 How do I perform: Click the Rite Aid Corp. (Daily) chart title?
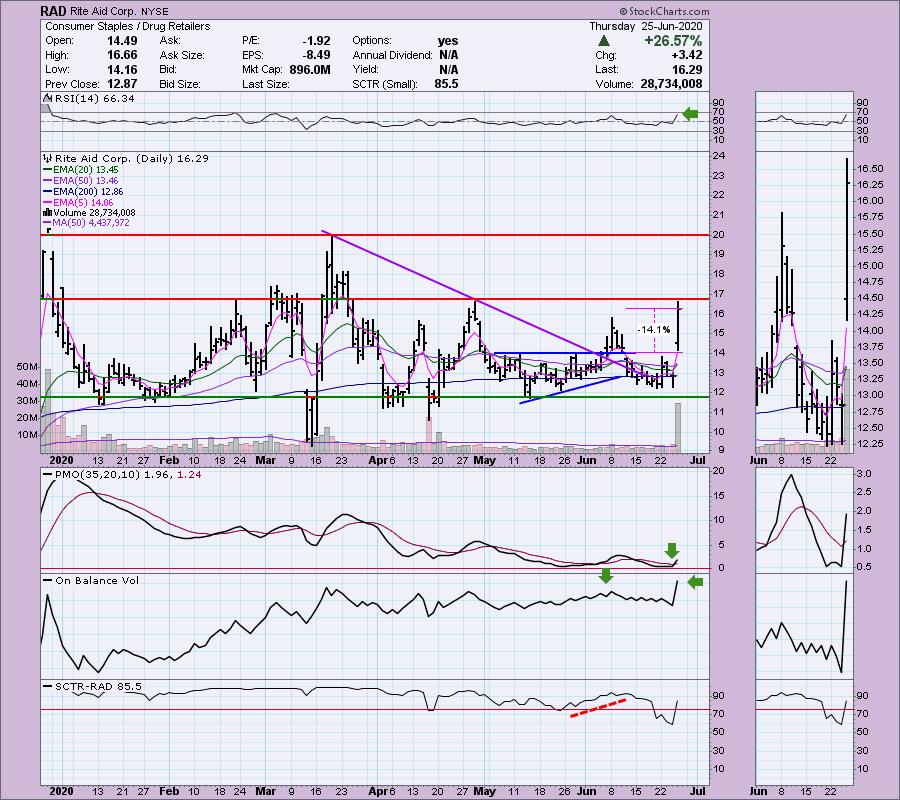pos(132,158)
